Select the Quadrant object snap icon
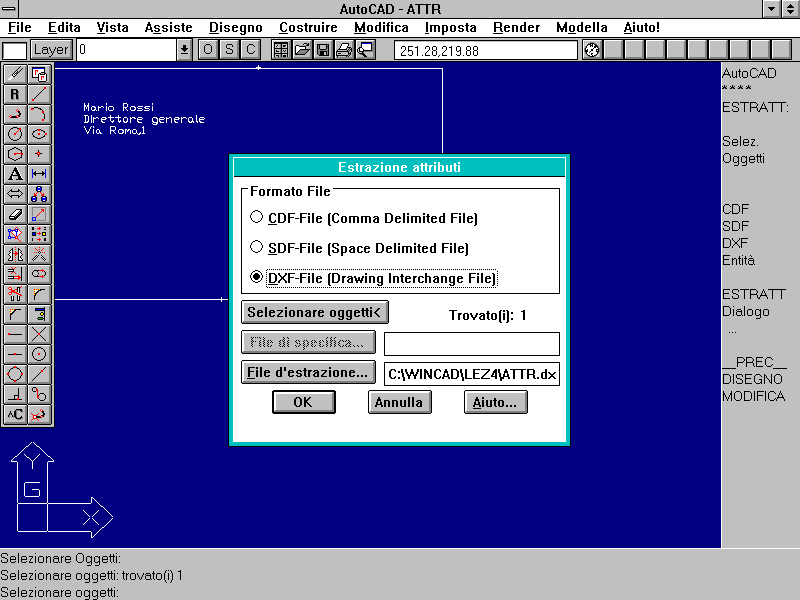Screen dimensions: 800x600 [15, 374]
